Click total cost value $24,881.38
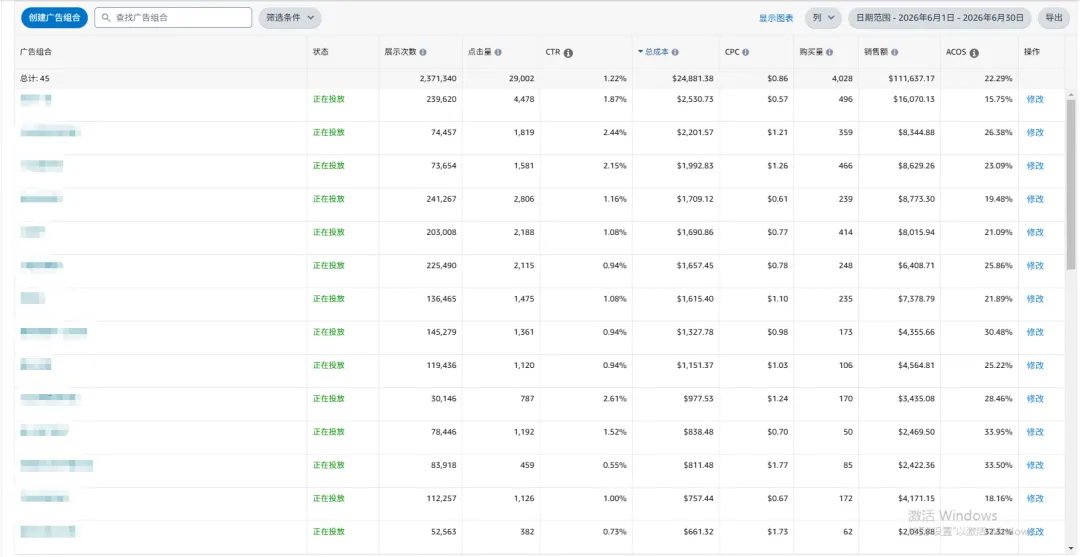 pos(692,78)
